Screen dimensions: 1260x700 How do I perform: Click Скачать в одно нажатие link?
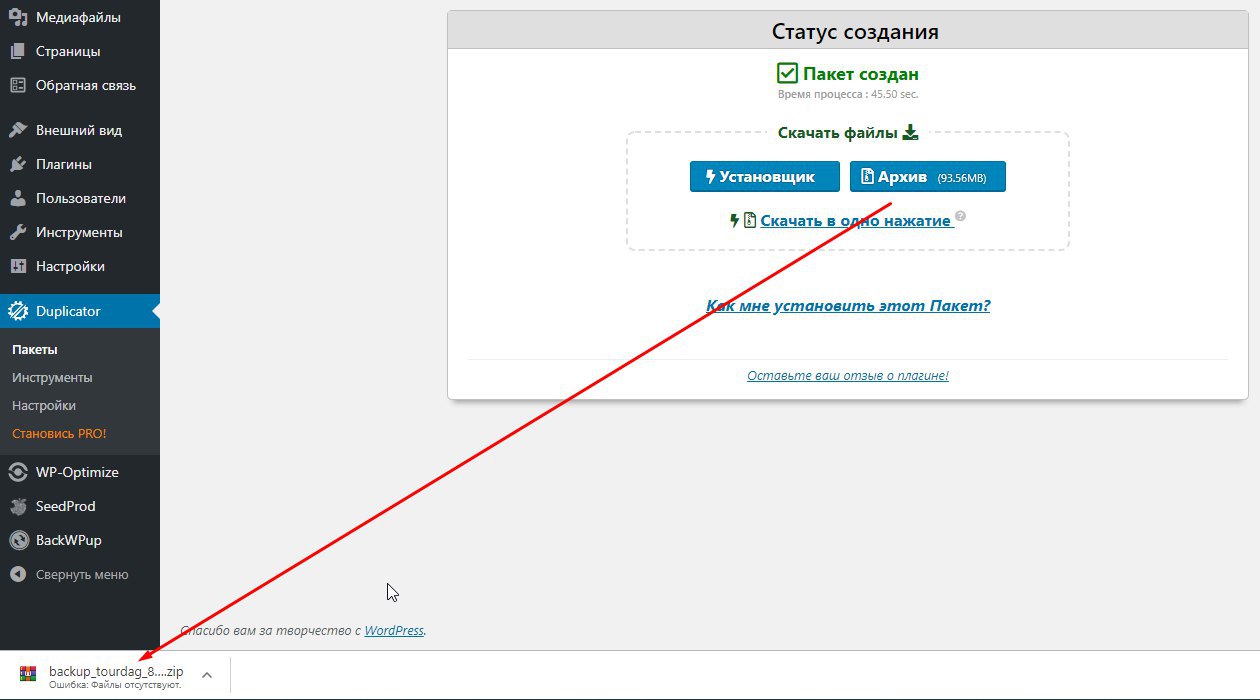[x=857, y=220]
